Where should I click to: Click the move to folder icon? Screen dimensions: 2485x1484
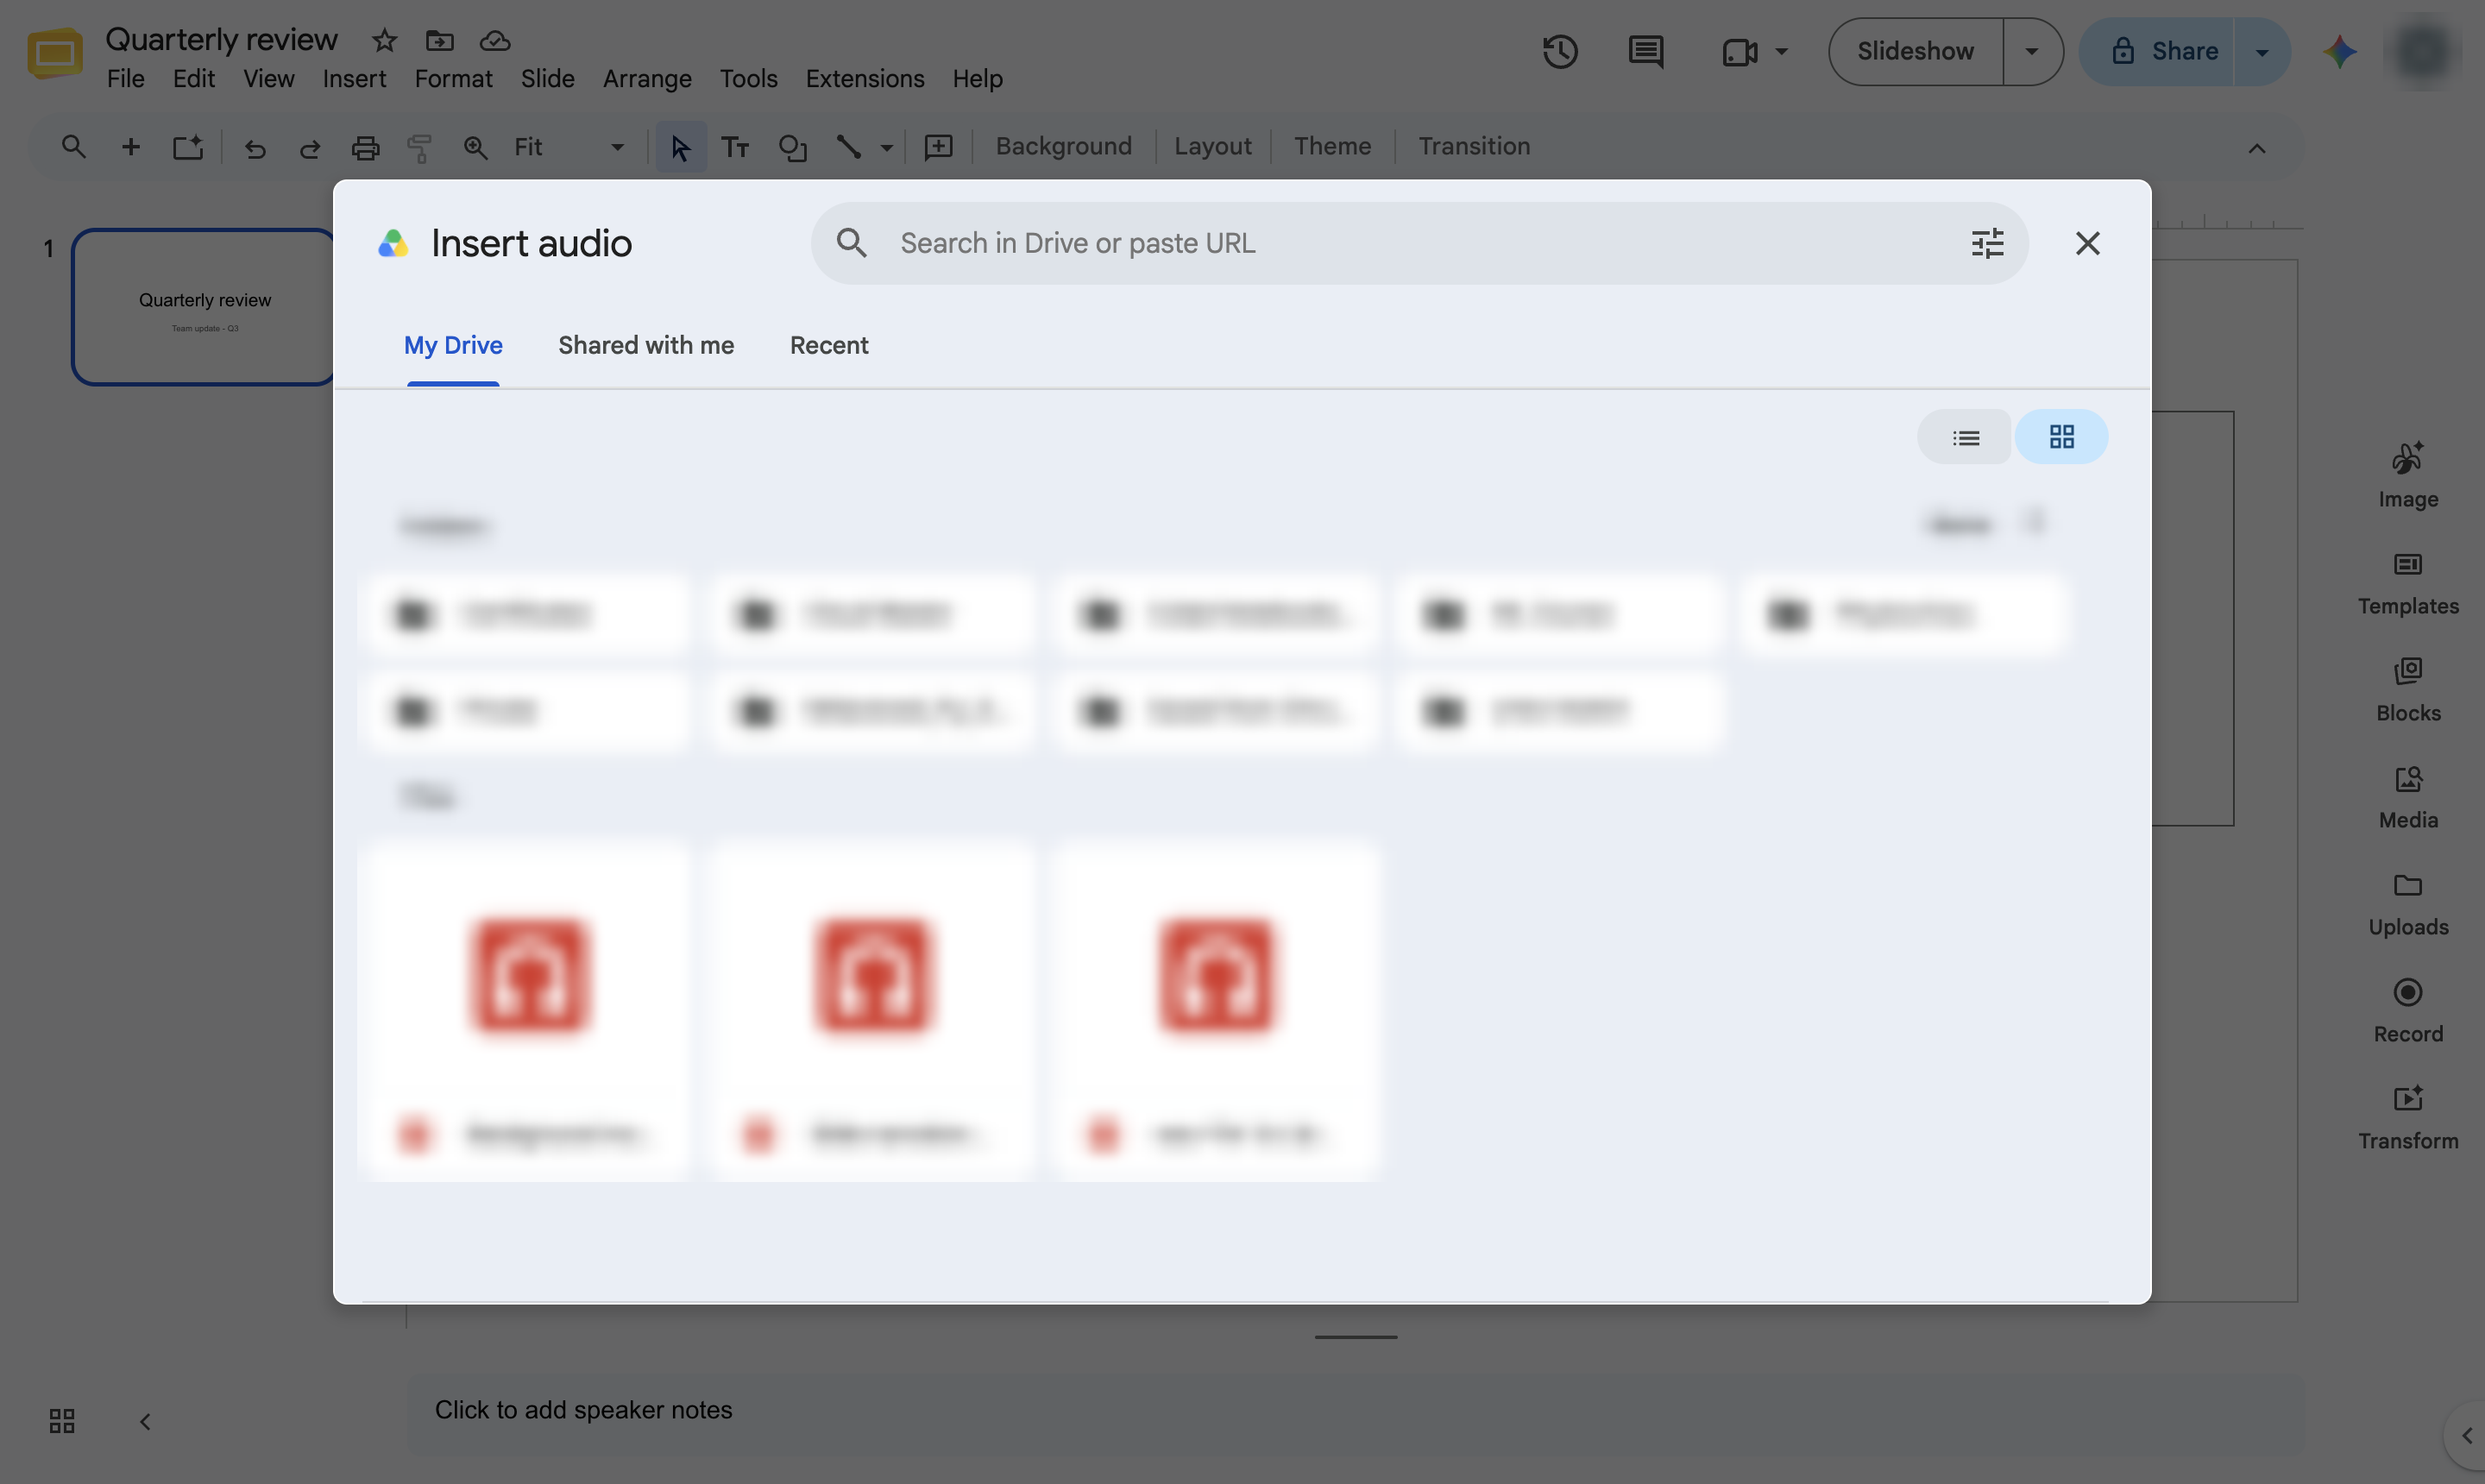click(x=440, y=40)
